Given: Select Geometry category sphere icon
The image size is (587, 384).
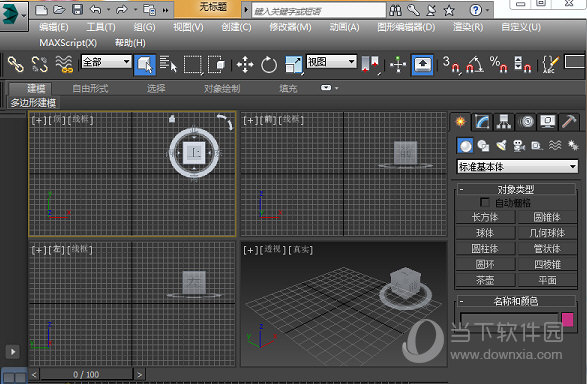Looking at the screenshot, I should (x=465, y=146).
